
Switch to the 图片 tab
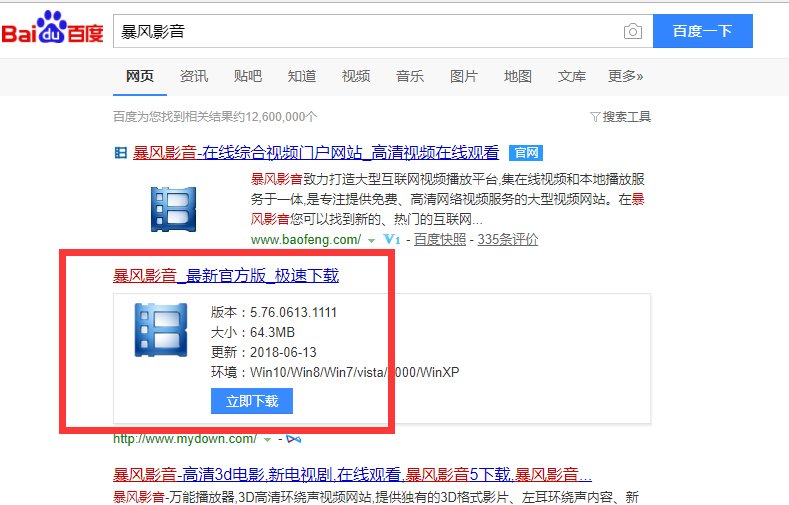pos(464,76)
